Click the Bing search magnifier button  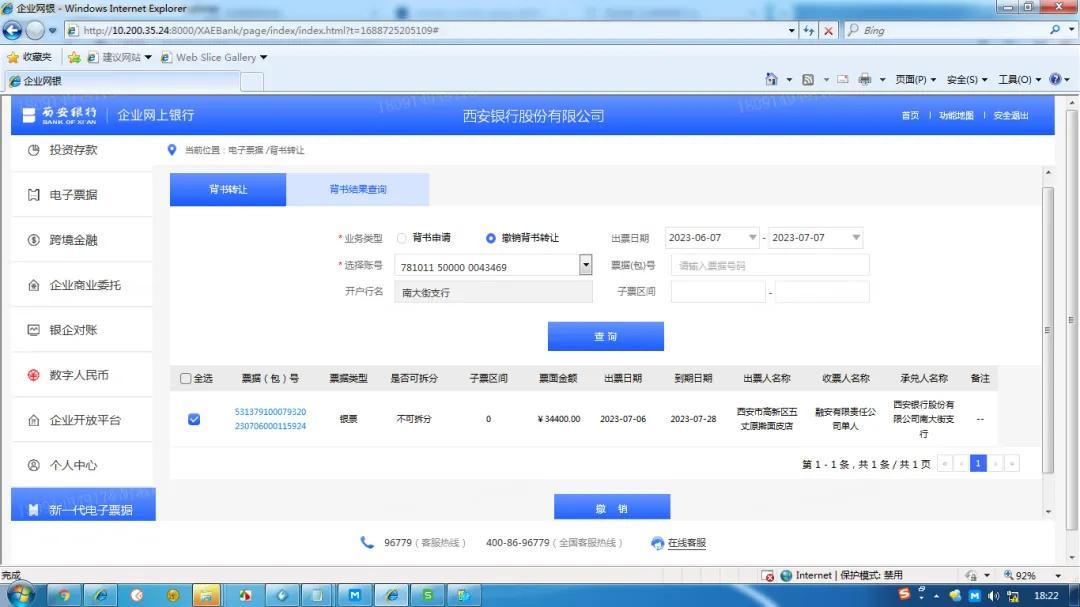click(1055, 30)
